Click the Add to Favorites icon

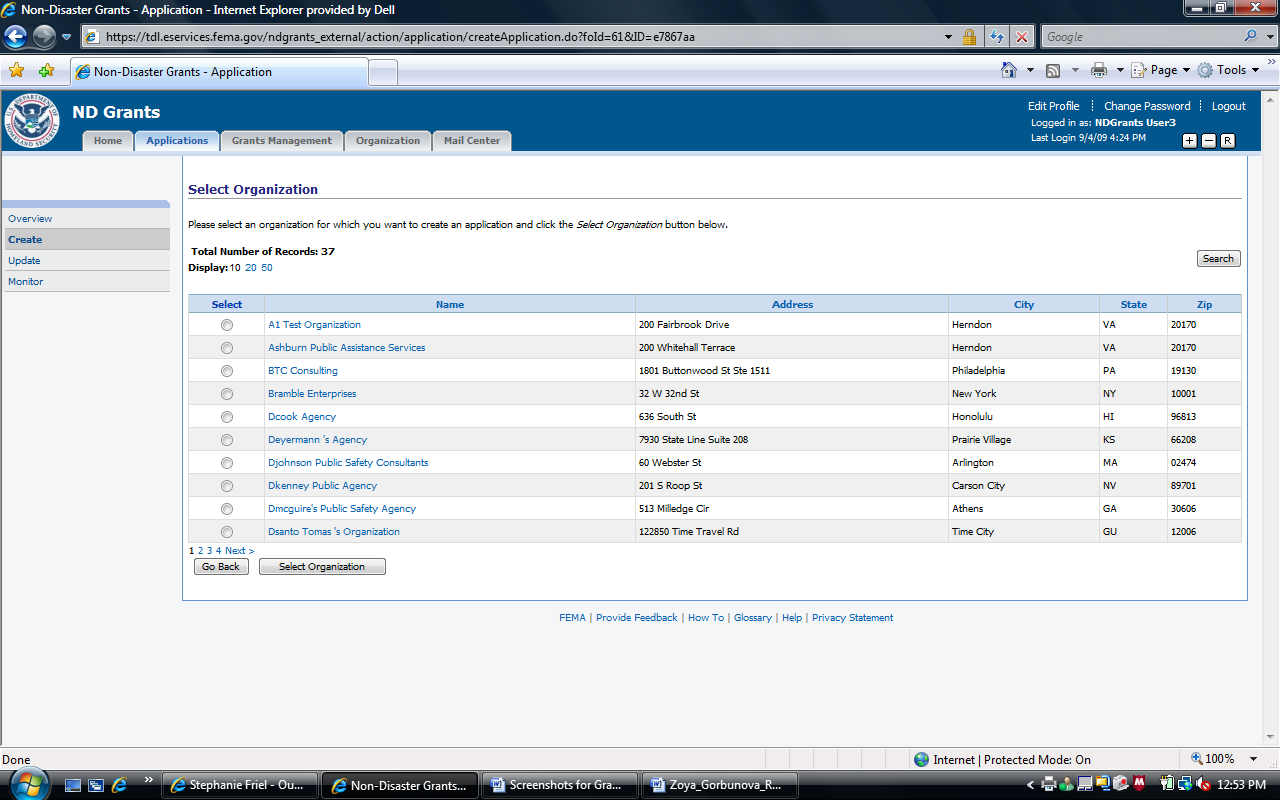pos(46,71)
